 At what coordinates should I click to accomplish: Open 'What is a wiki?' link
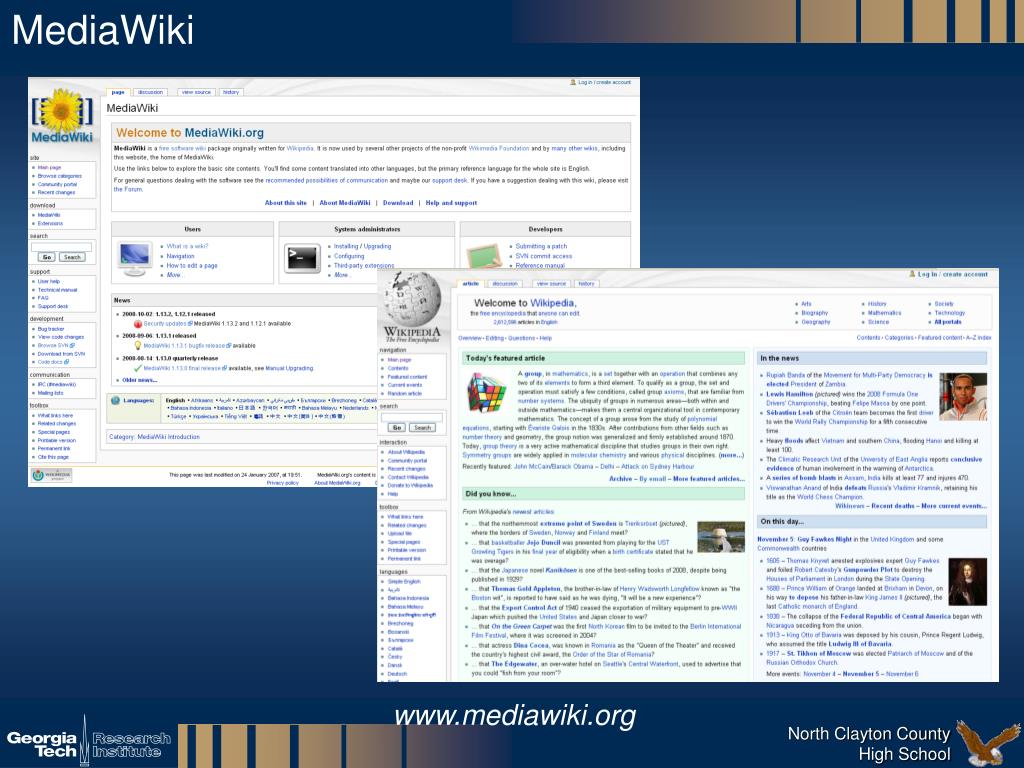click(x=187, y=246)
